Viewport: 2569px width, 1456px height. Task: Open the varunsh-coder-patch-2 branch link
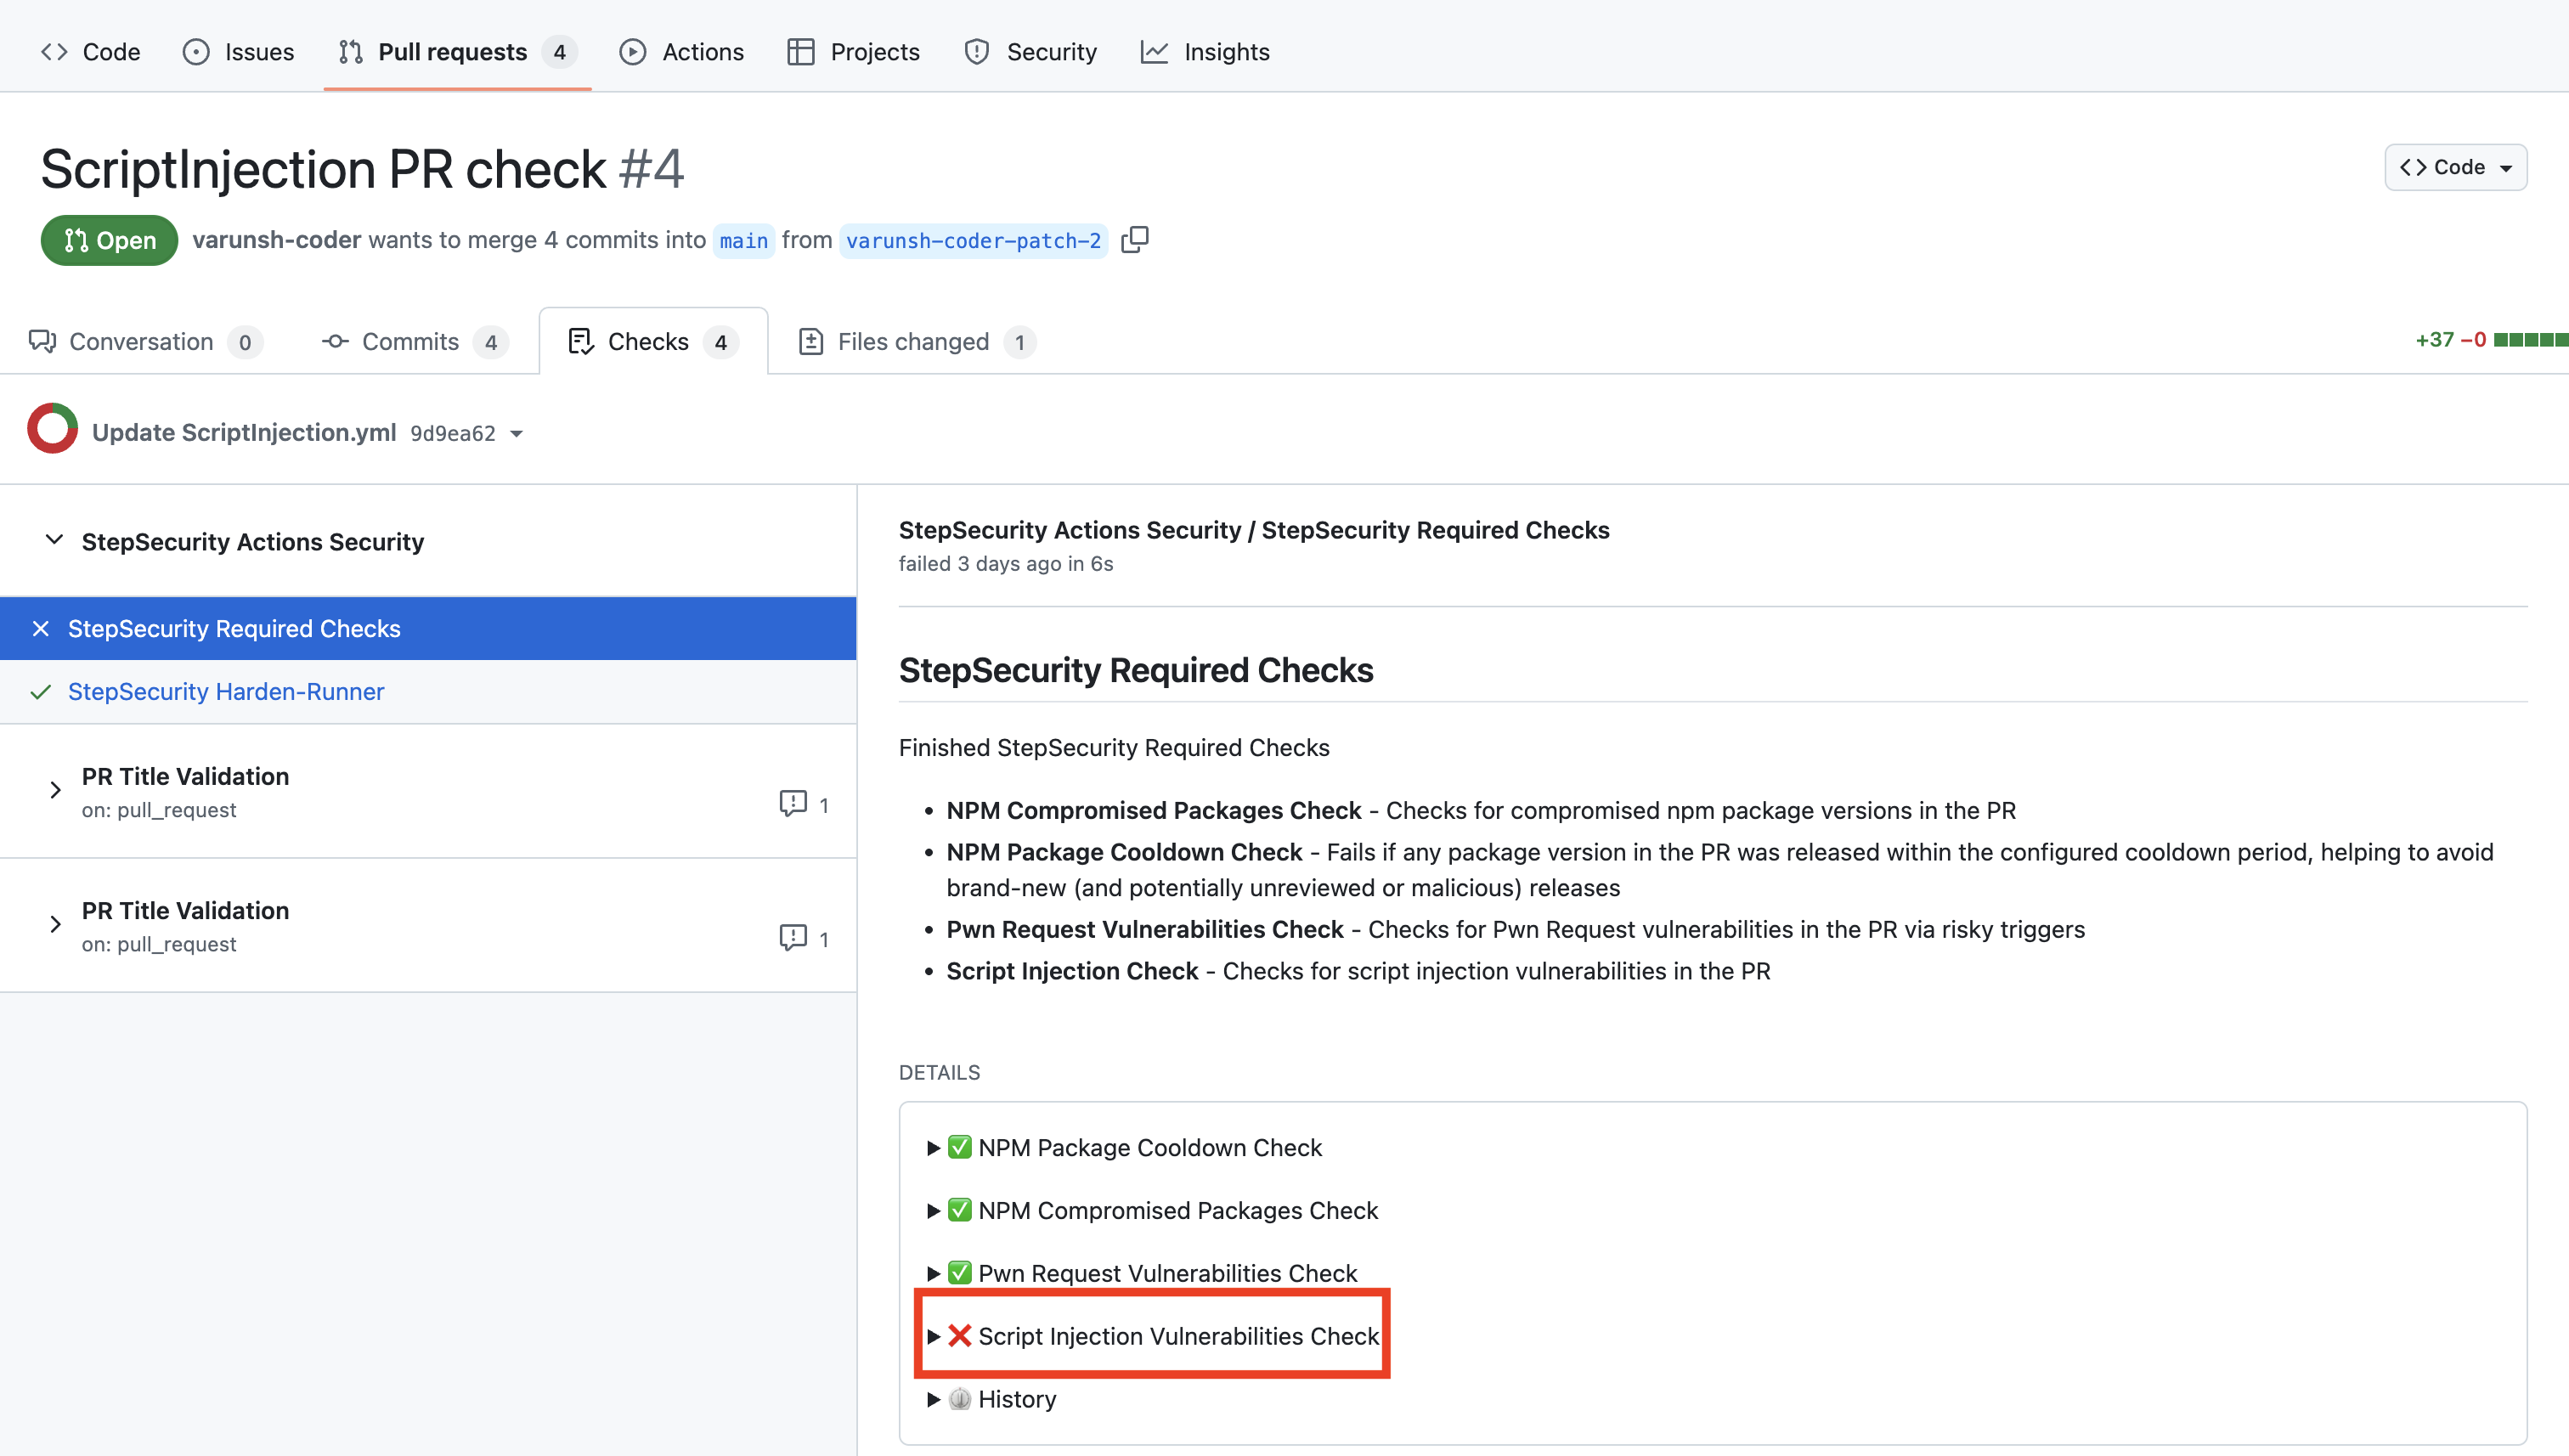click(973, 241)
